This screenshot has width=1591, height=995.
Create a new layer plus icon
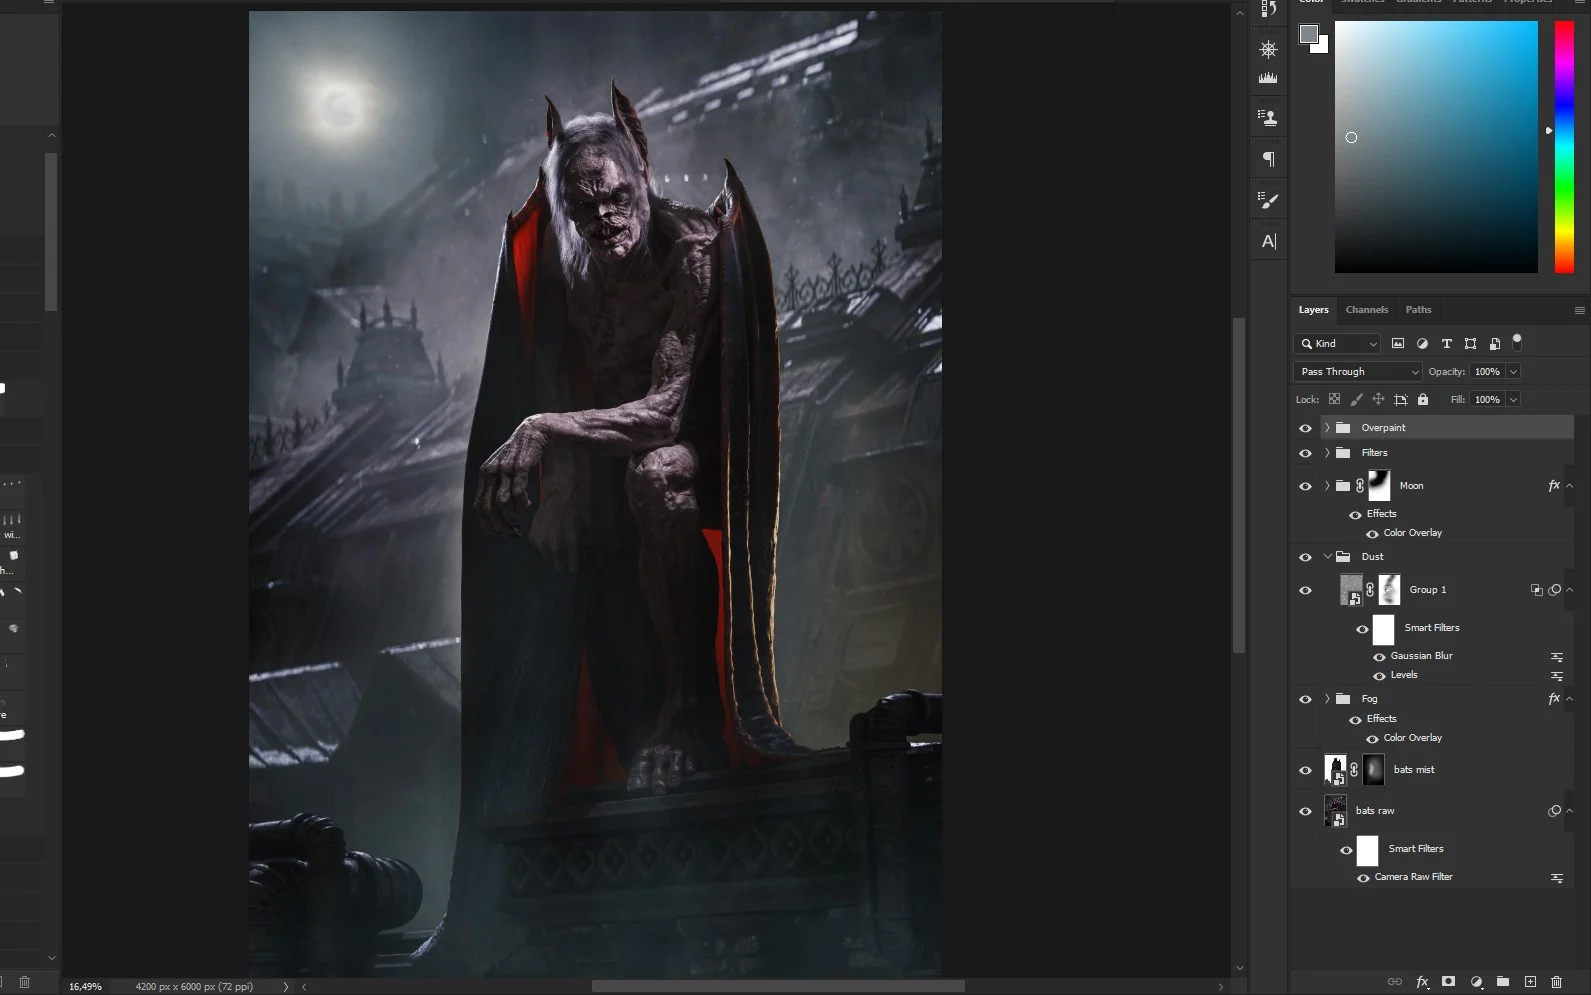coord(1530,982)
